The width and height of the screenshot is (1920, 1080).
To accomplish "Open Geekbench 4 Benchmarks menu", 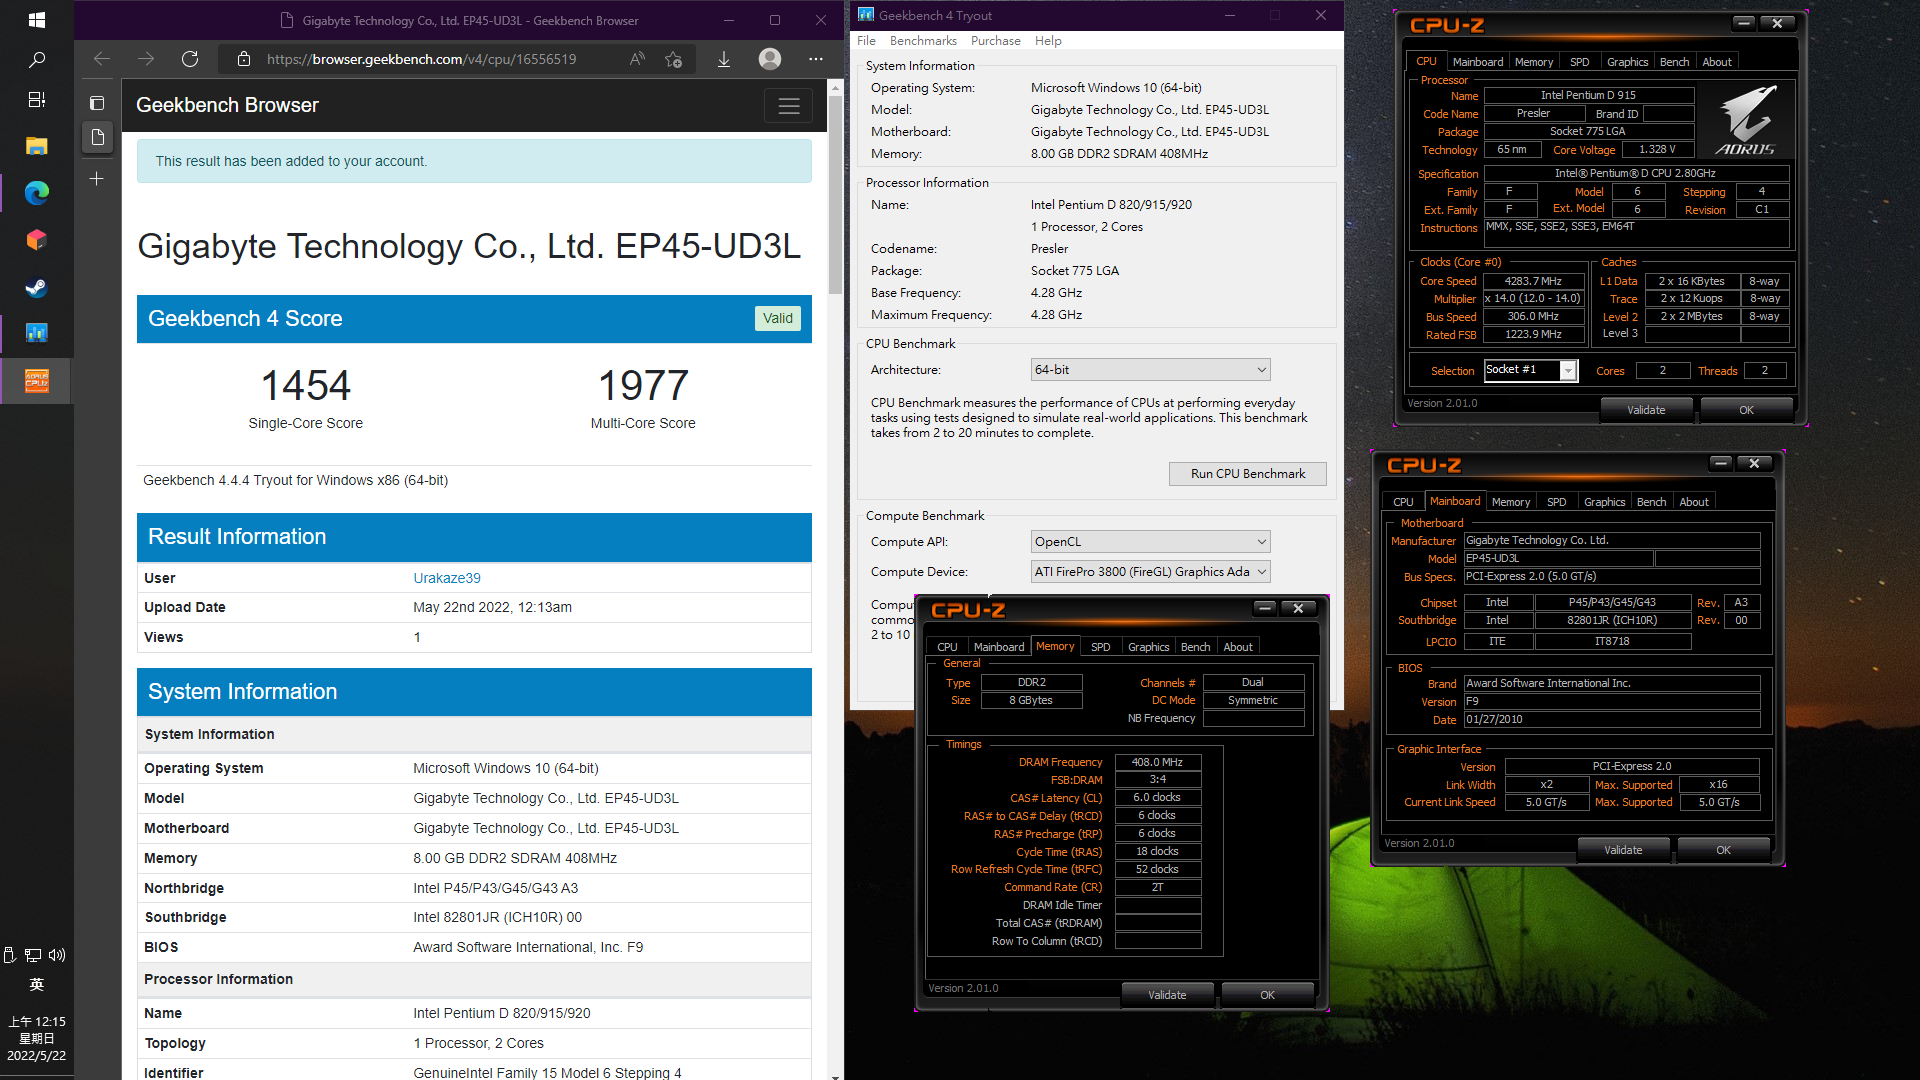I will (923, 41).
